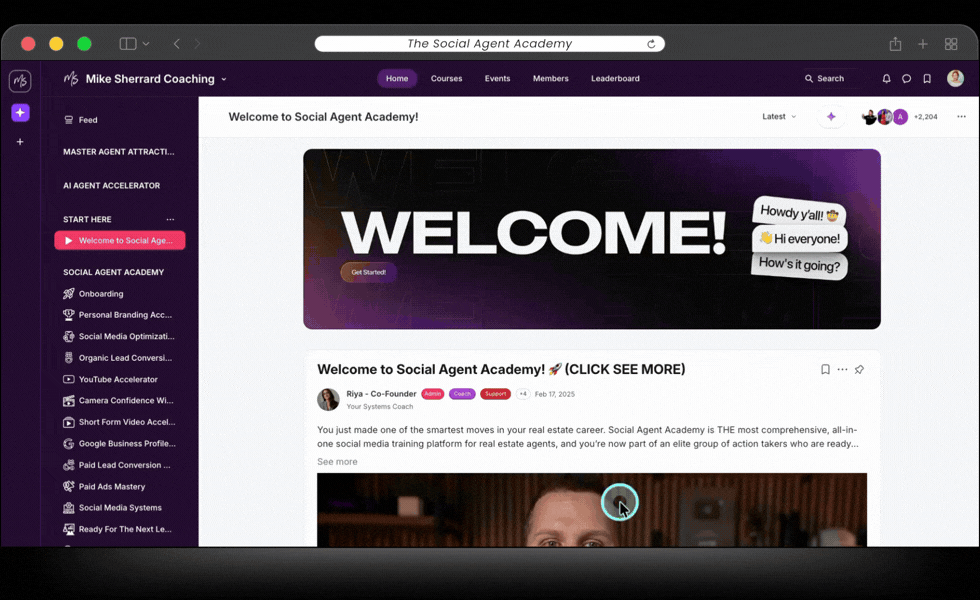The width and height of the screenshot is (980, 600).
Task: Select the Onboarding course in the sidebar
Action: 100,293
